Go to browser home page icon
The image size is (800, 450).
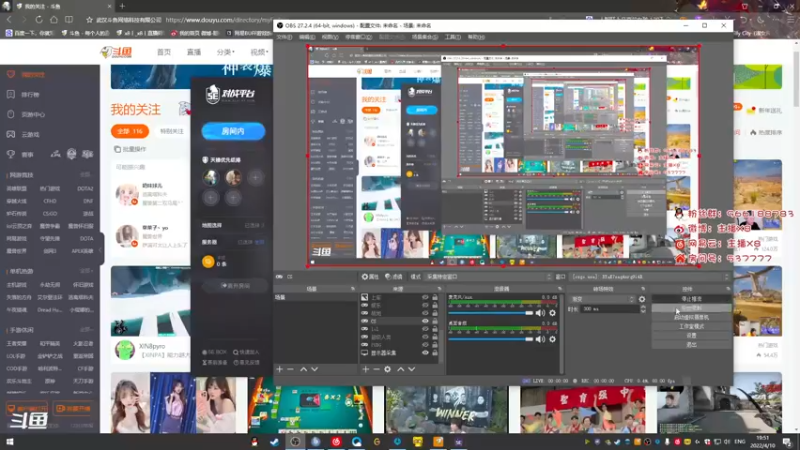tap(54, 19)
